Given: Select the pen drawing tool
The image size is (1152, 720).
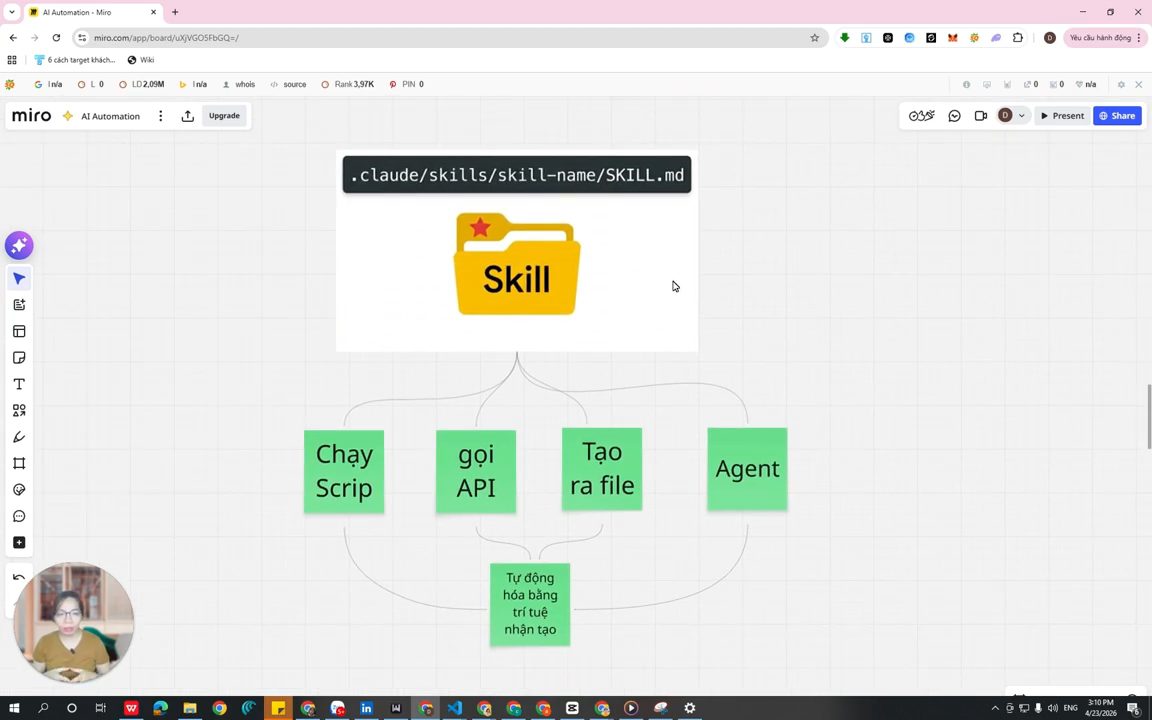Looking at the screenshot, I should point(19,437).
